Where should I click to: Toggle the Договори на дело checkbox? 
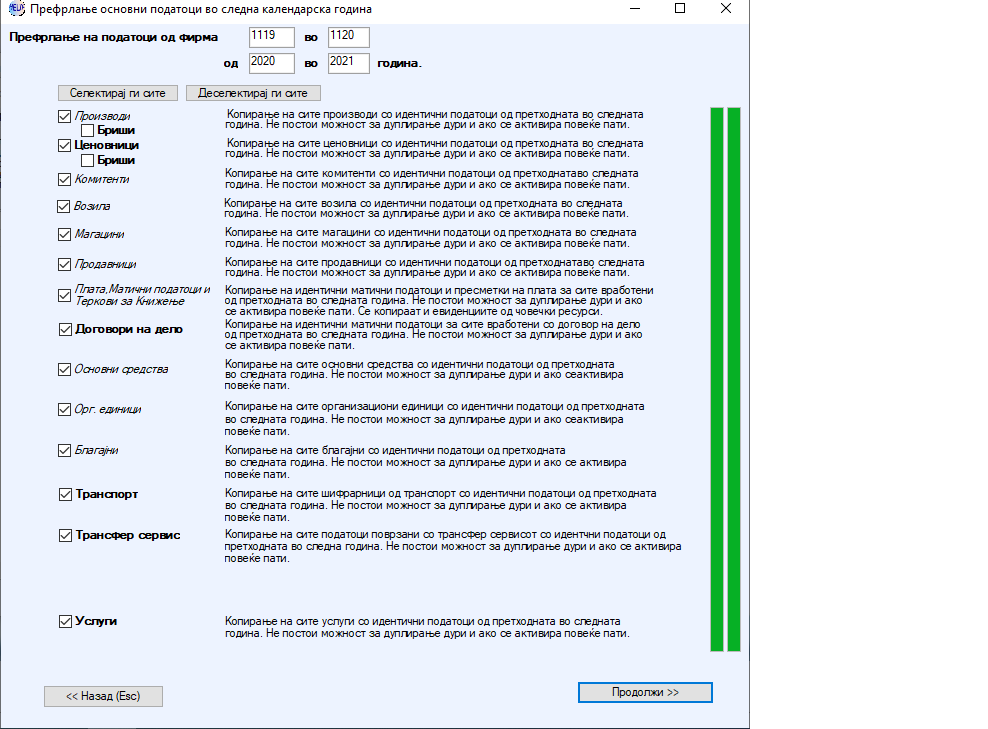pos(65,330)
